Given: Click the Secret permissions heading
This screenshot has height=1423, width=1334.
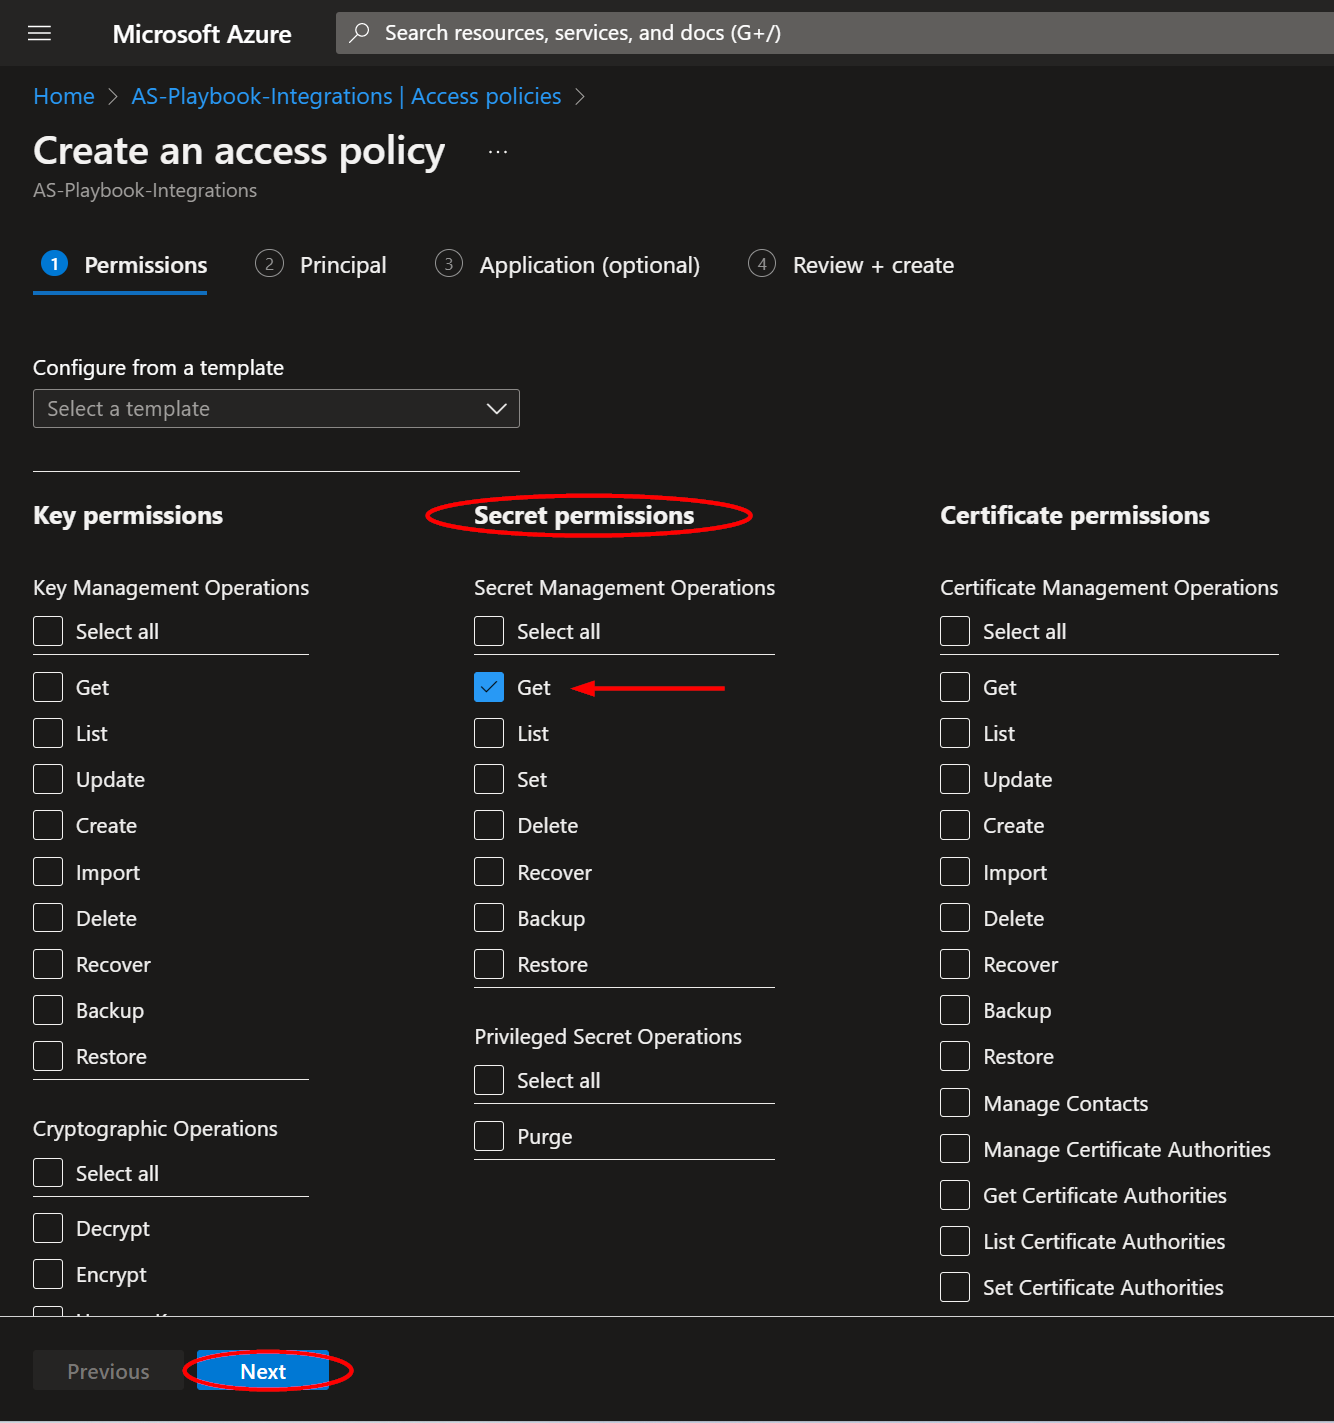Looking at the screenshot, I should click(584, 516).
